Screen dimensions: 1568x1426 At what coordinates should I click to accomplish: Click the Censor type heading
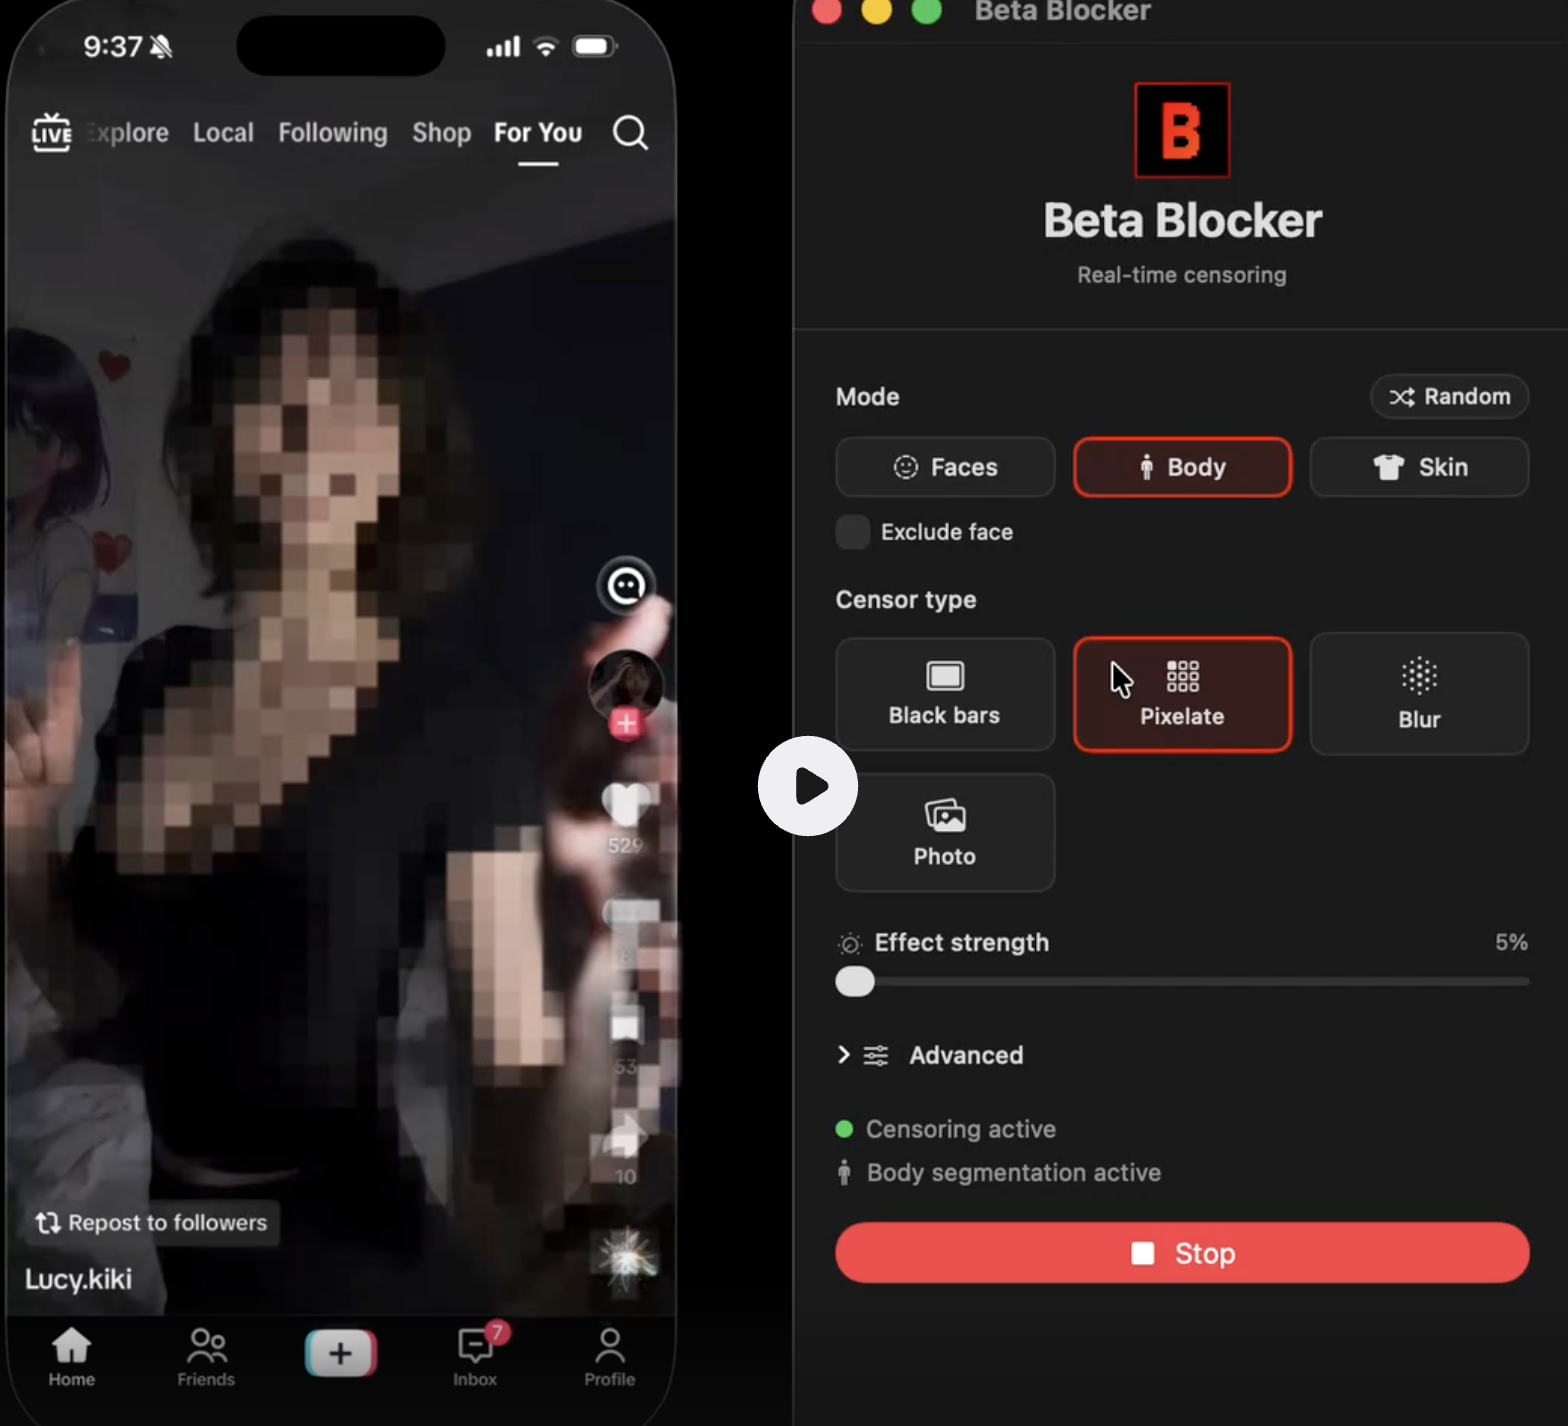[x=906, y=600]
